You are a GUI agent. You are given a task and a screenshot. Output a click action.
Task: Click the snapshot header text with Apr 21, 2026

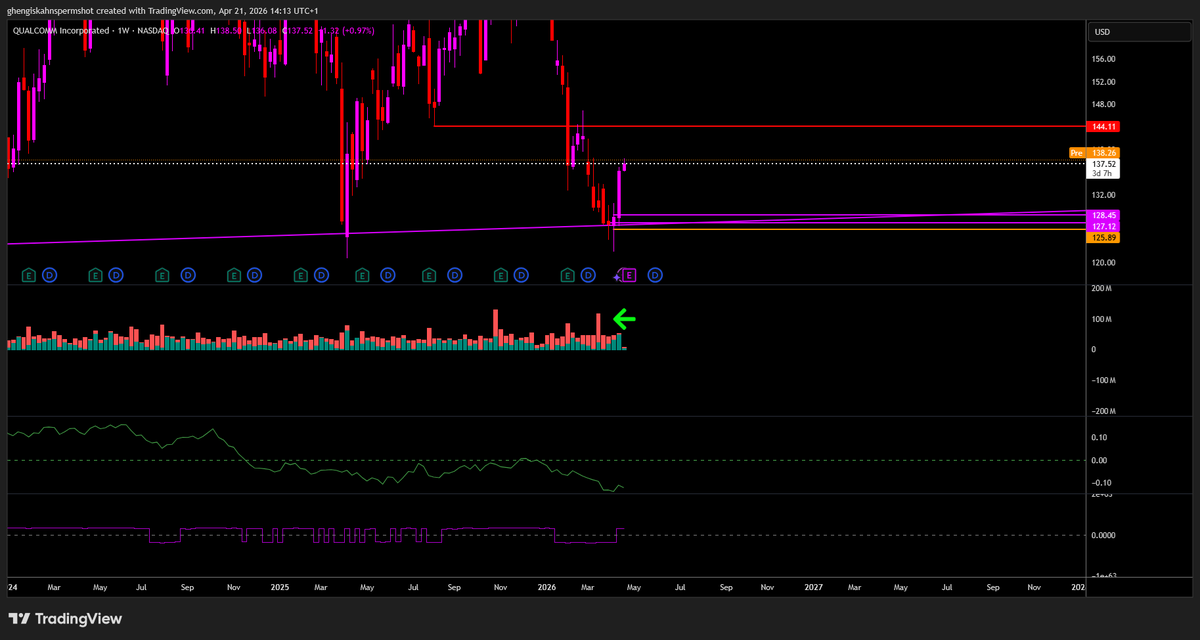pos(162,10)
